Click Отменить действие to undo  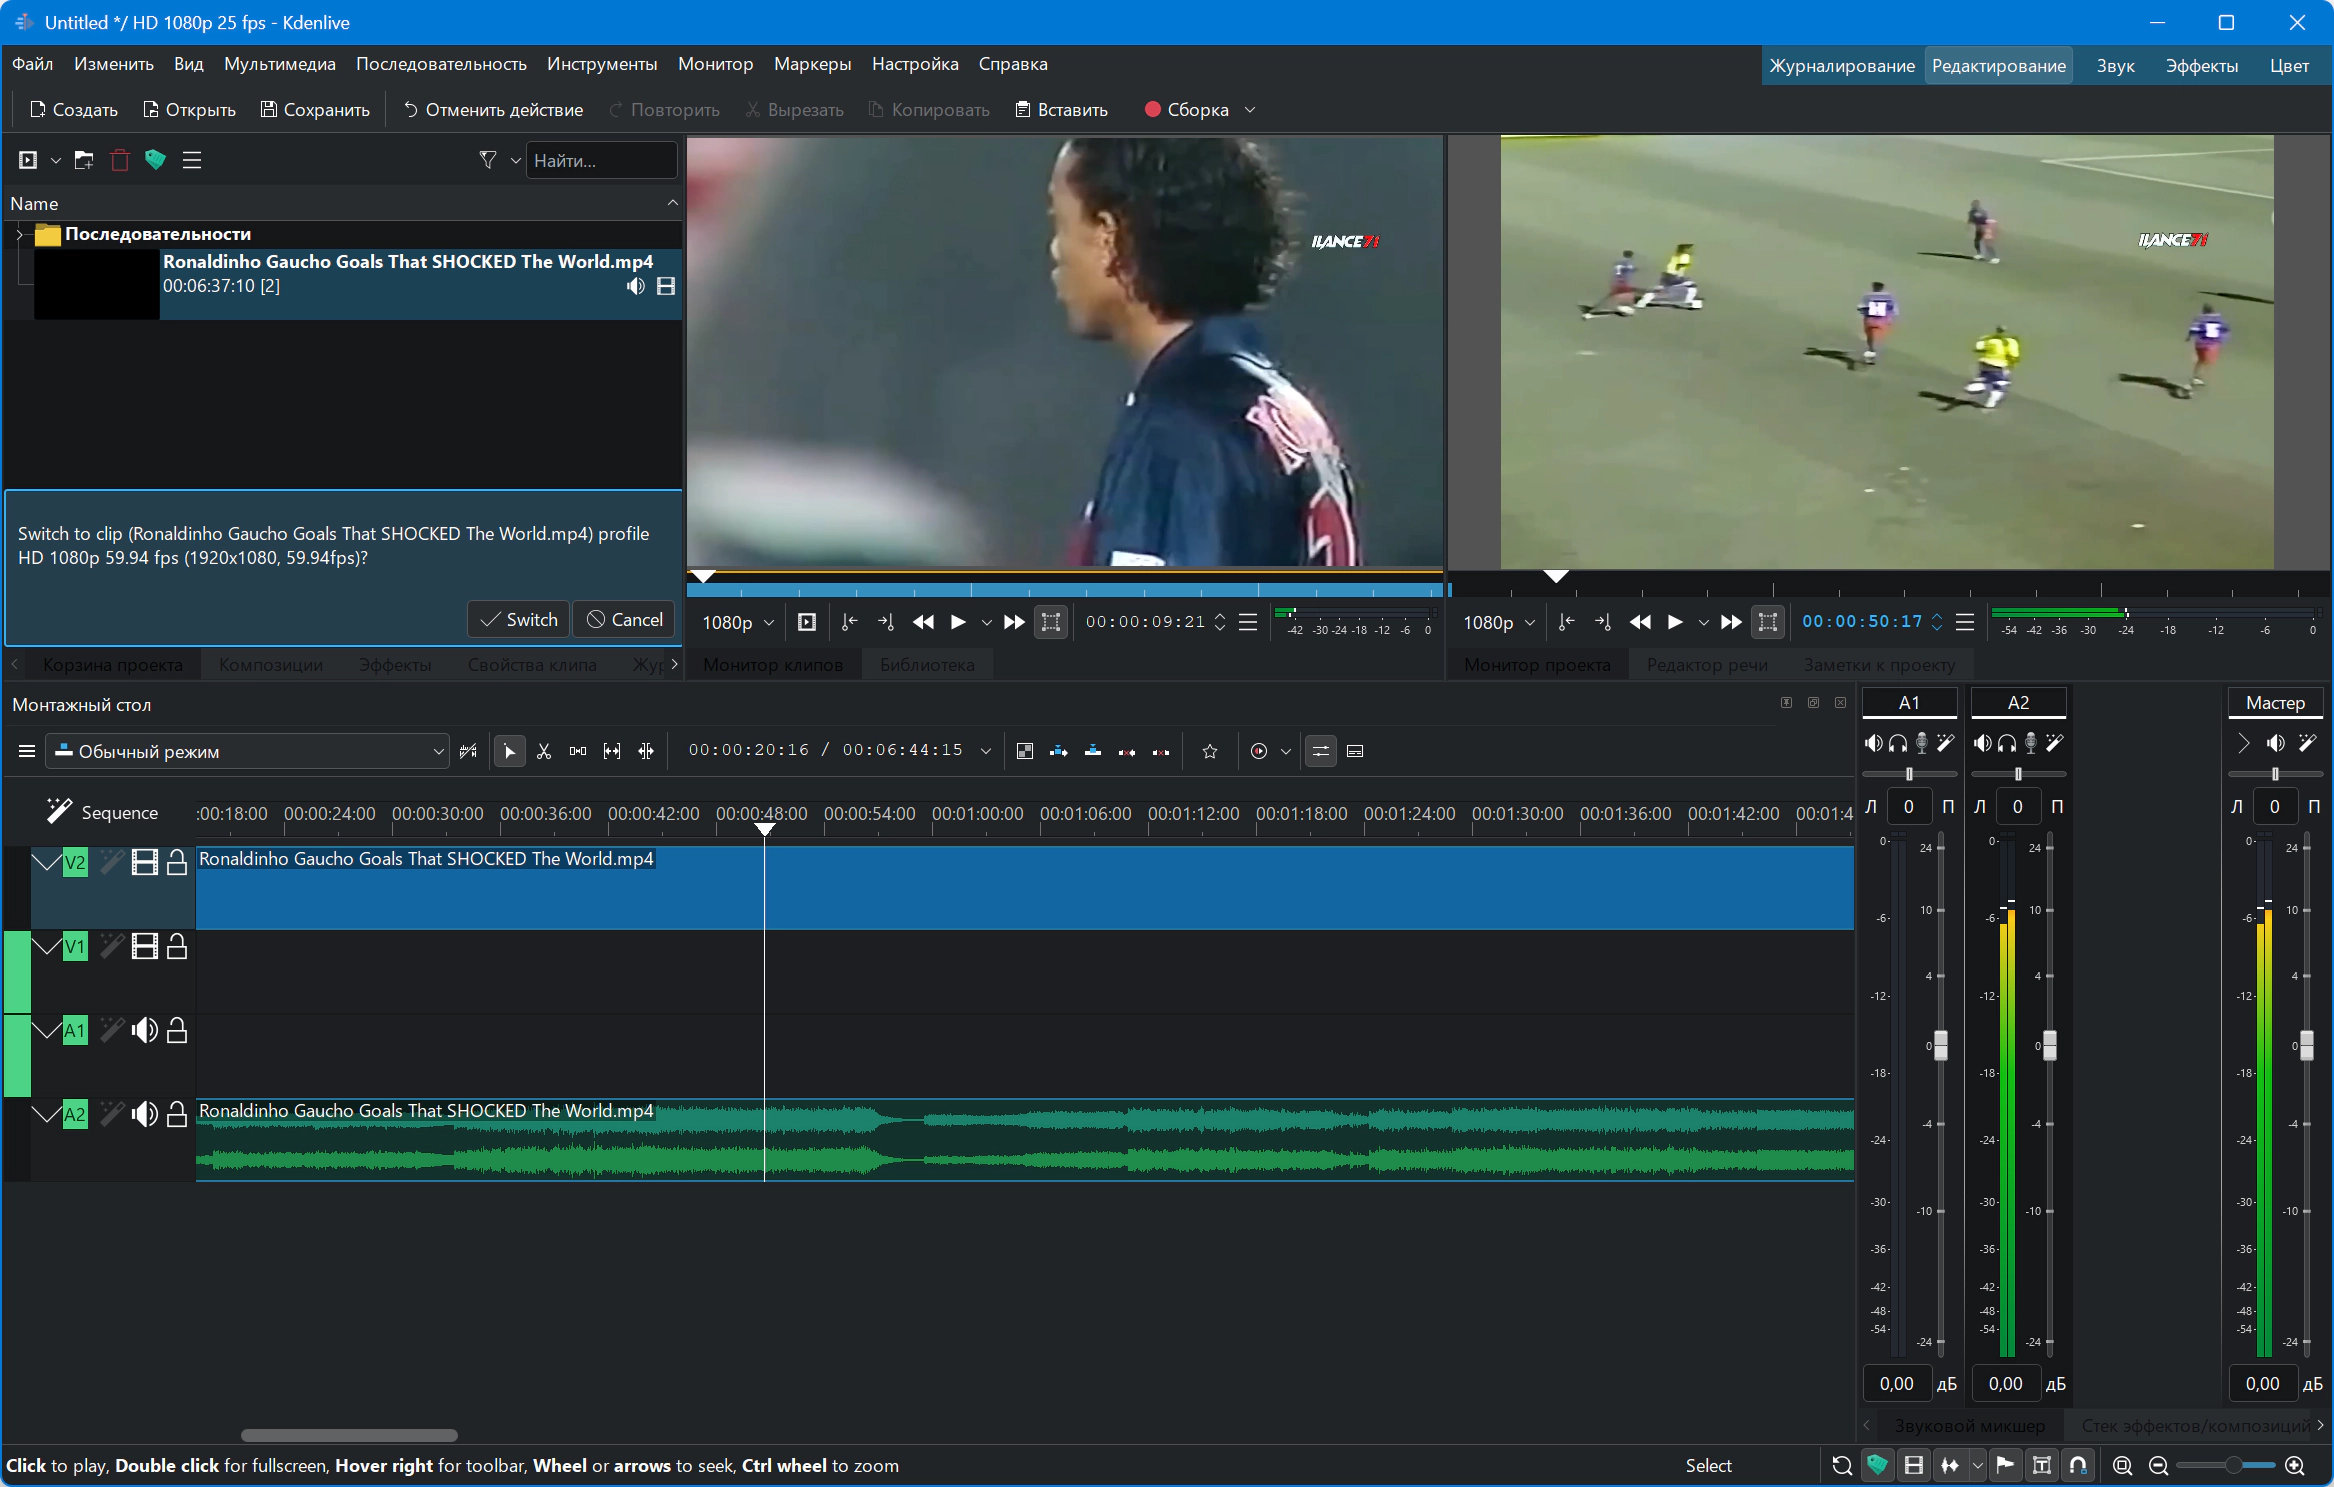pos(493,110)
